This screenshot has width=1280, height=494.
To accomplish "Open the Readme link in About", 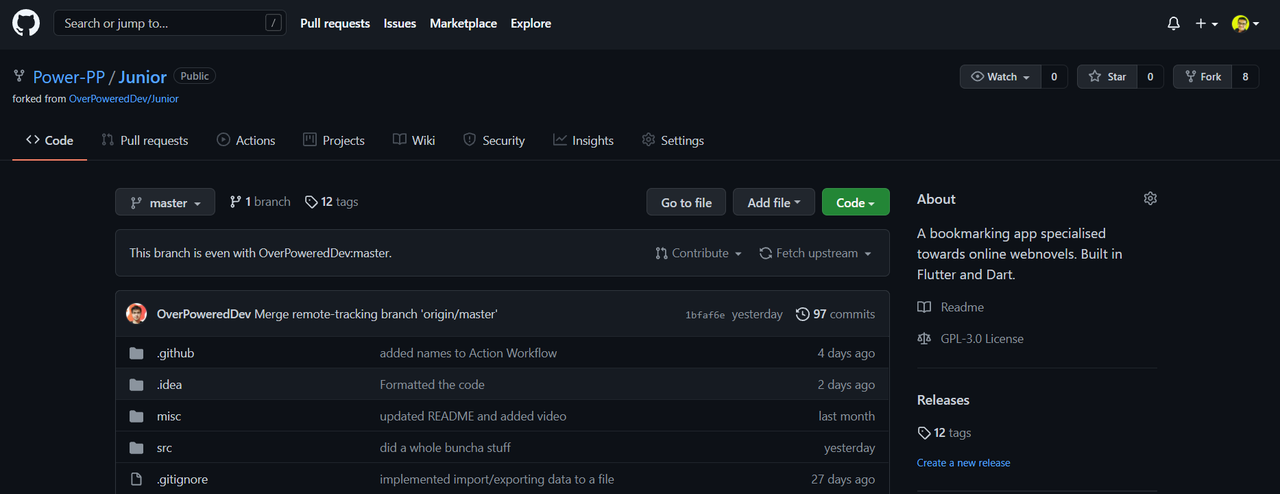I will pos(951,307).
